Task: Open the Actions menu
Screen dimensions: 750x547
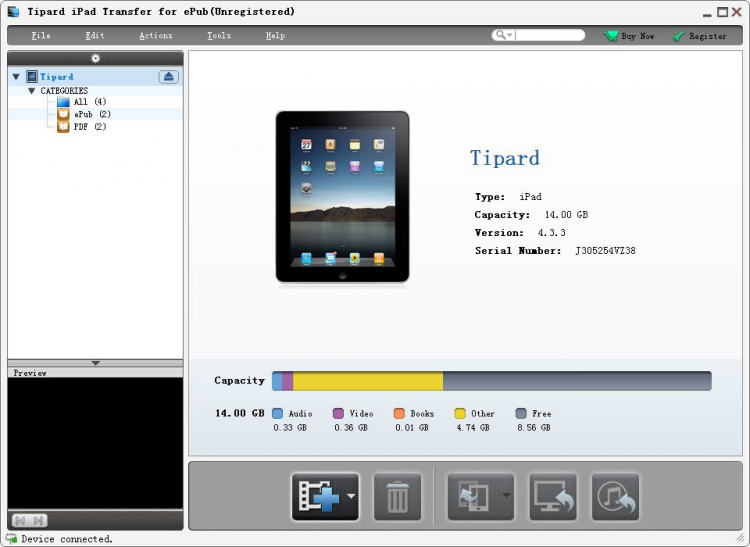Action: (156, 36)
